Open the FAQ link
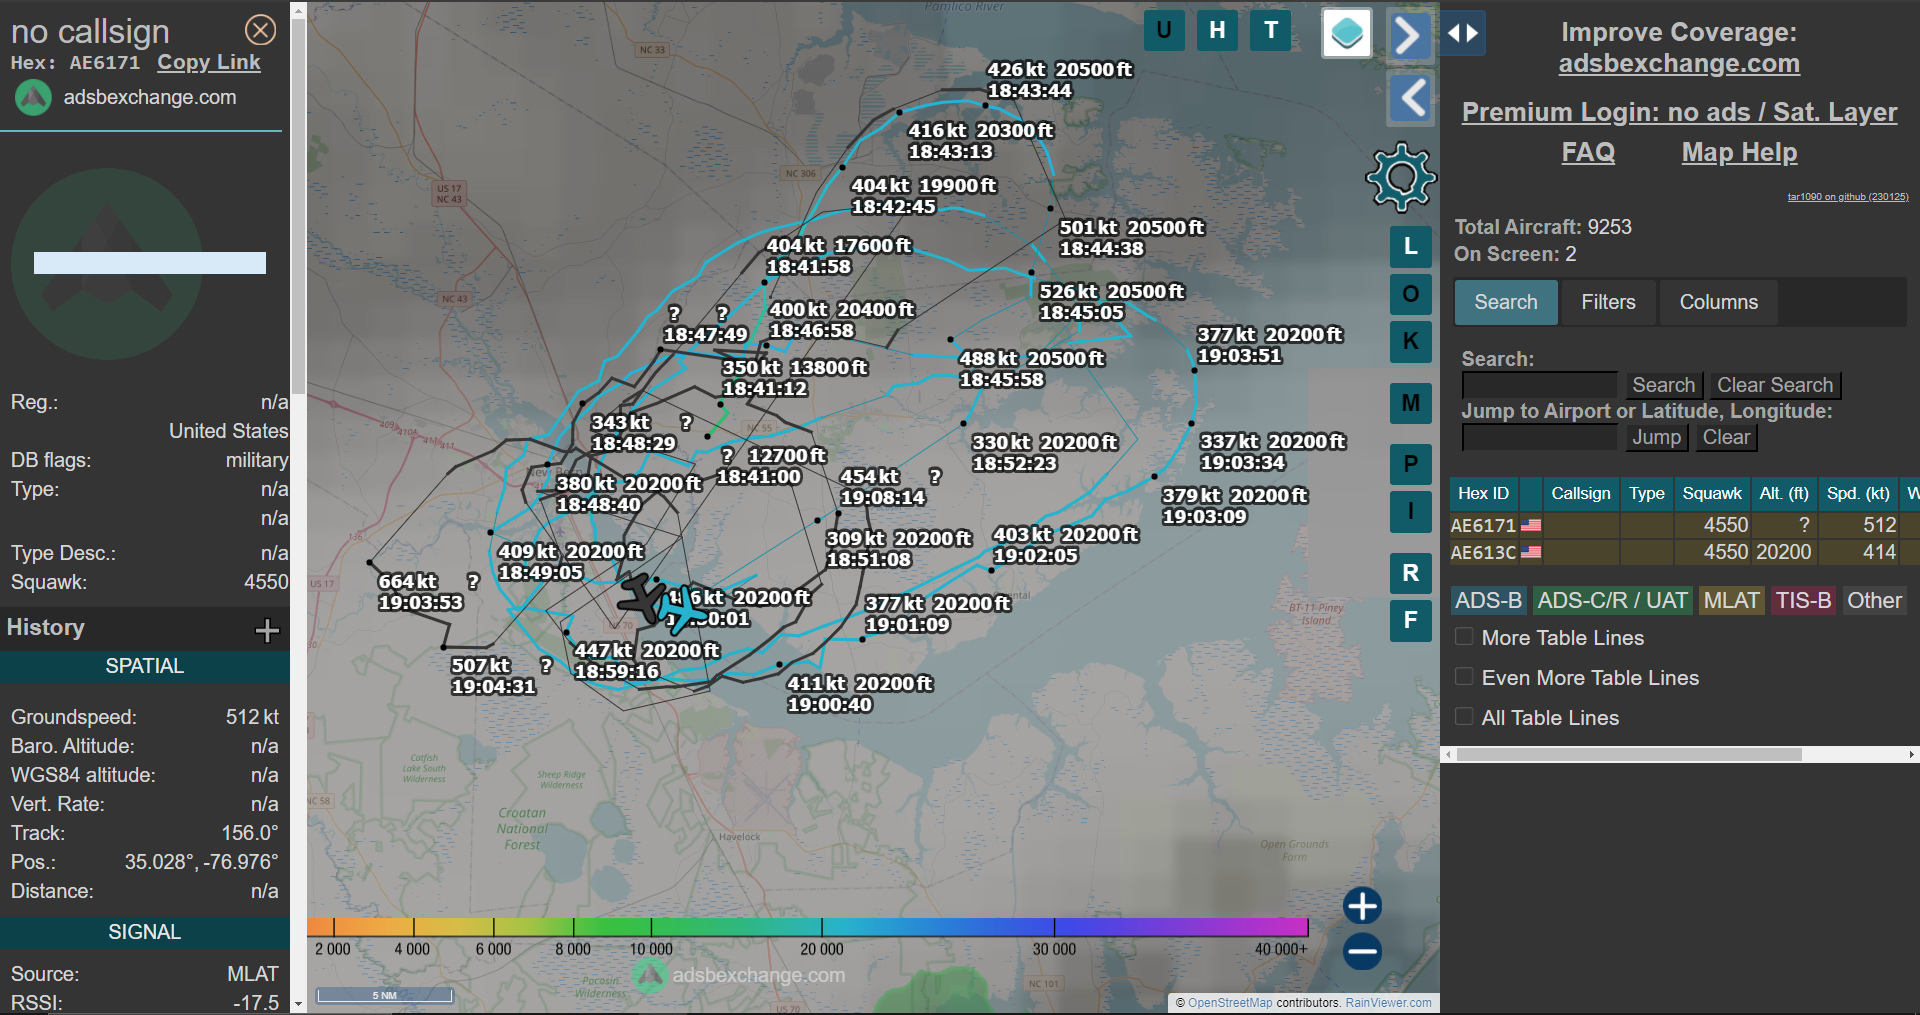Image resolution: width=1920 pixels, height=1015 pixels. tap(1588, 152)
